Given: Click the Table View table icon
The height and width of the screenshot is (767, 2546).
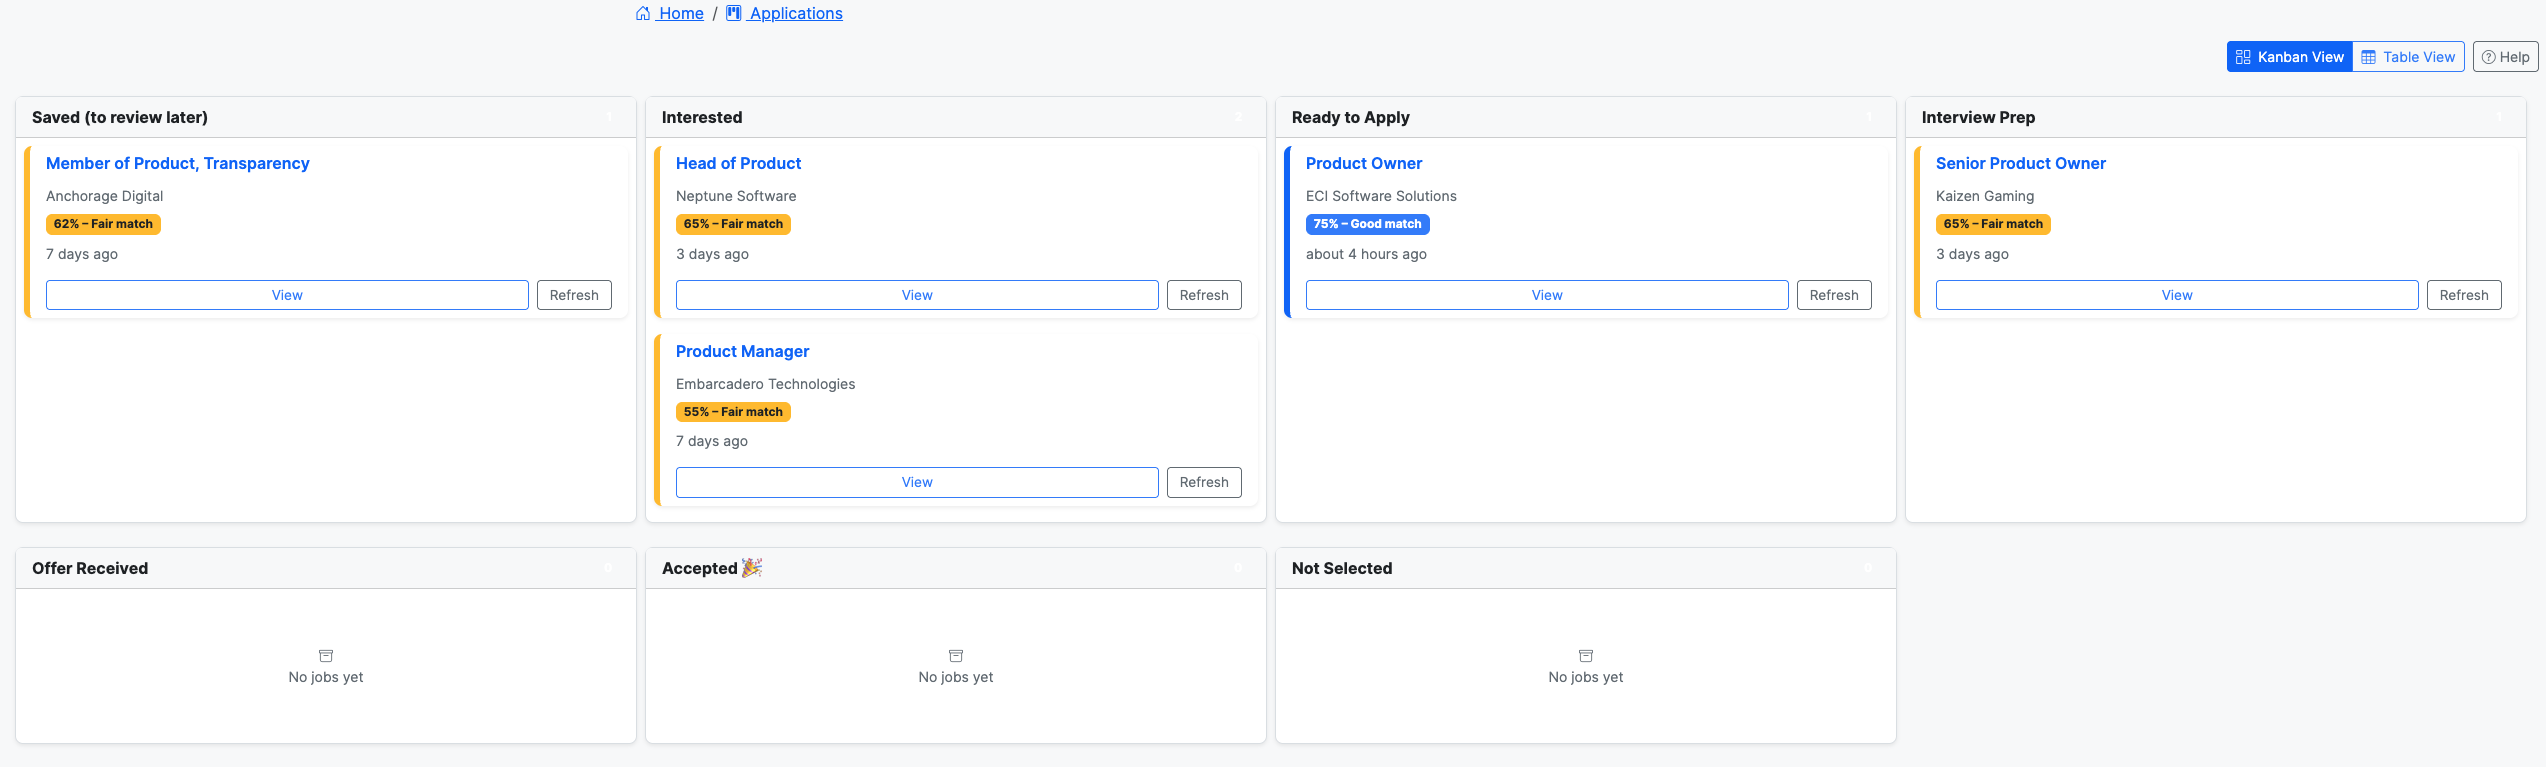Looking at the screenshot, I should (2368, 57).
